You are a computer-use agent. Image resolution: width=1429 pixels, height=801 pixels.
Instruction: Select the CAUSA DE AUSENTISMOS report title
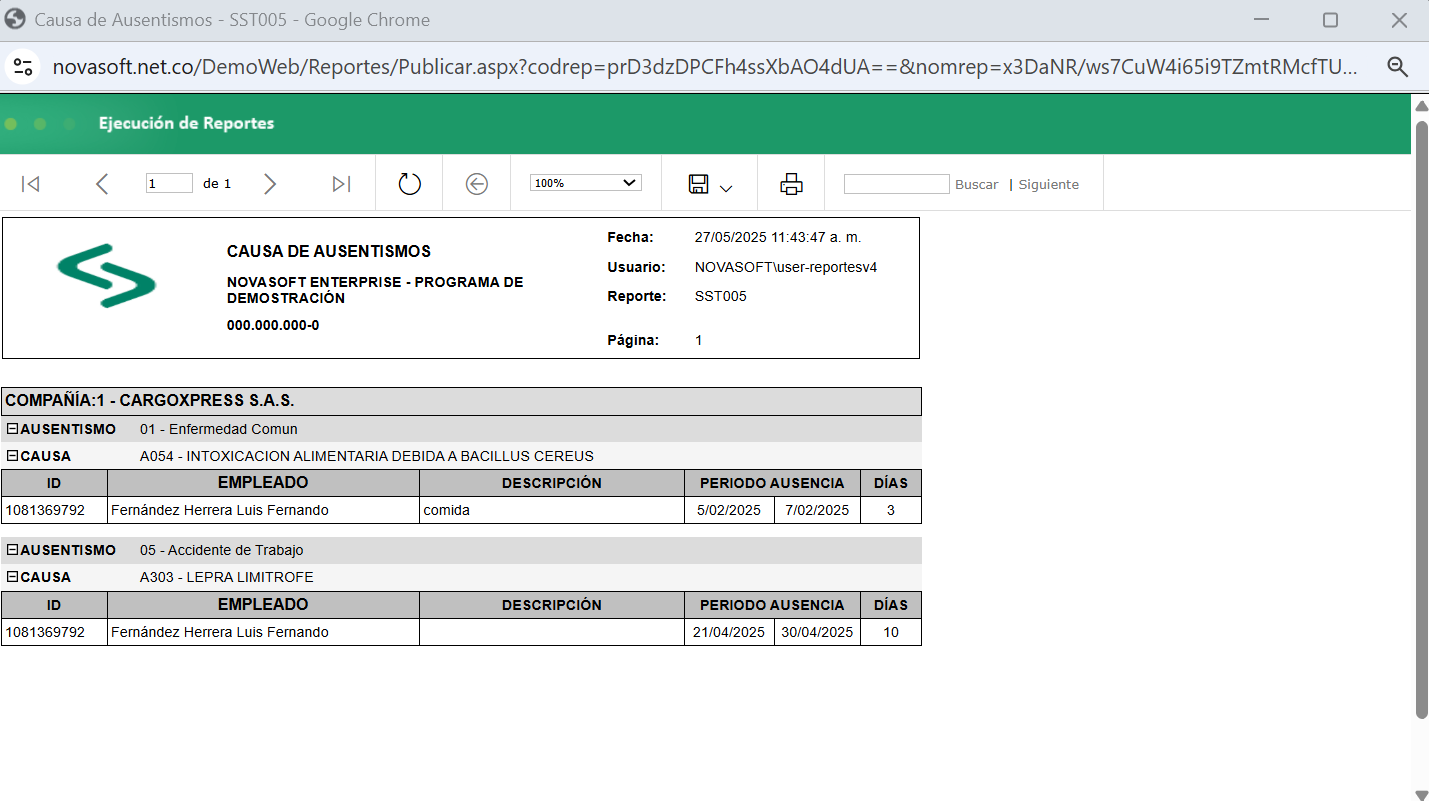point(329,251)
